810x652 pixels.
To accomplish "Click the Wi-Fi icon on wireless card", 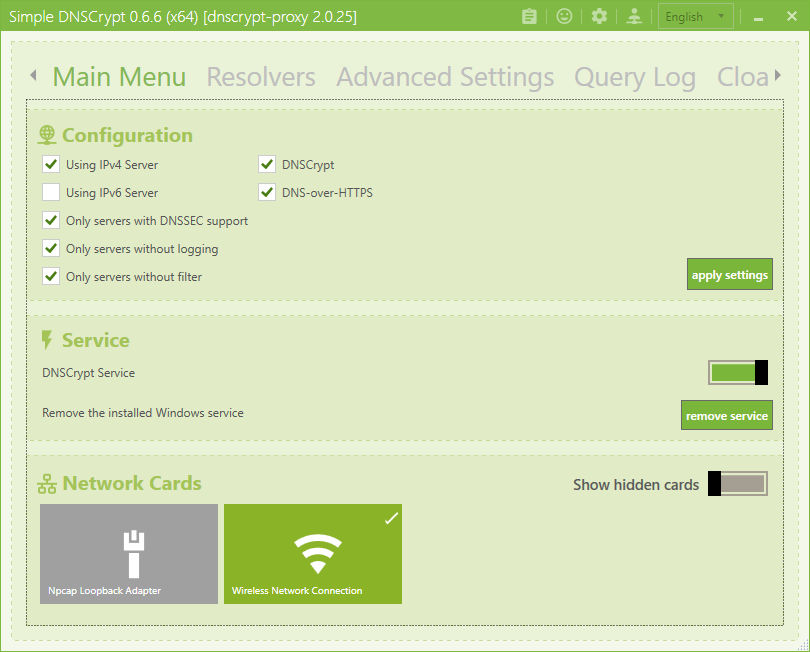I will (x=318, y=553).
